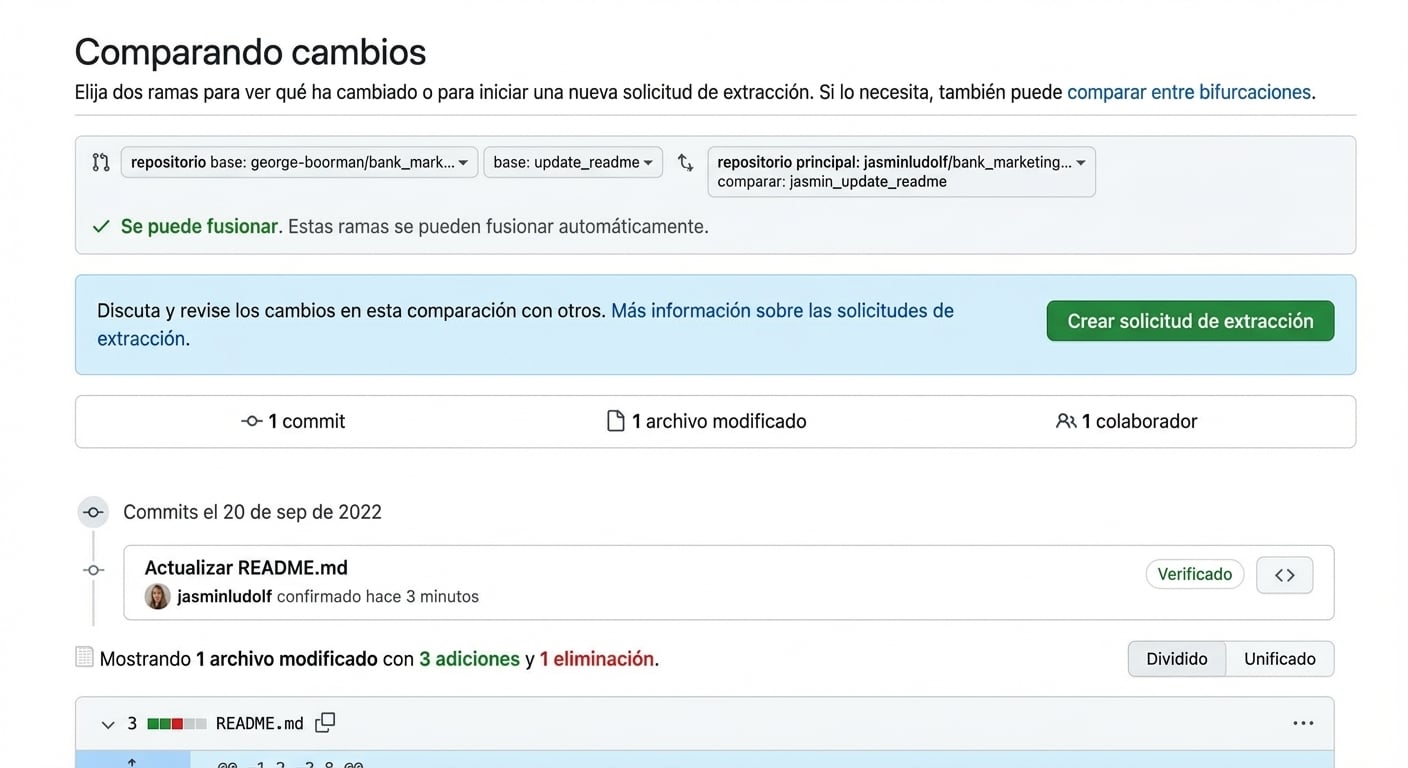The width and height of the screenshot is (1408, 768).
Task: Click the 'Verificado' badge on the commit
Action: tap(1195, 574)
